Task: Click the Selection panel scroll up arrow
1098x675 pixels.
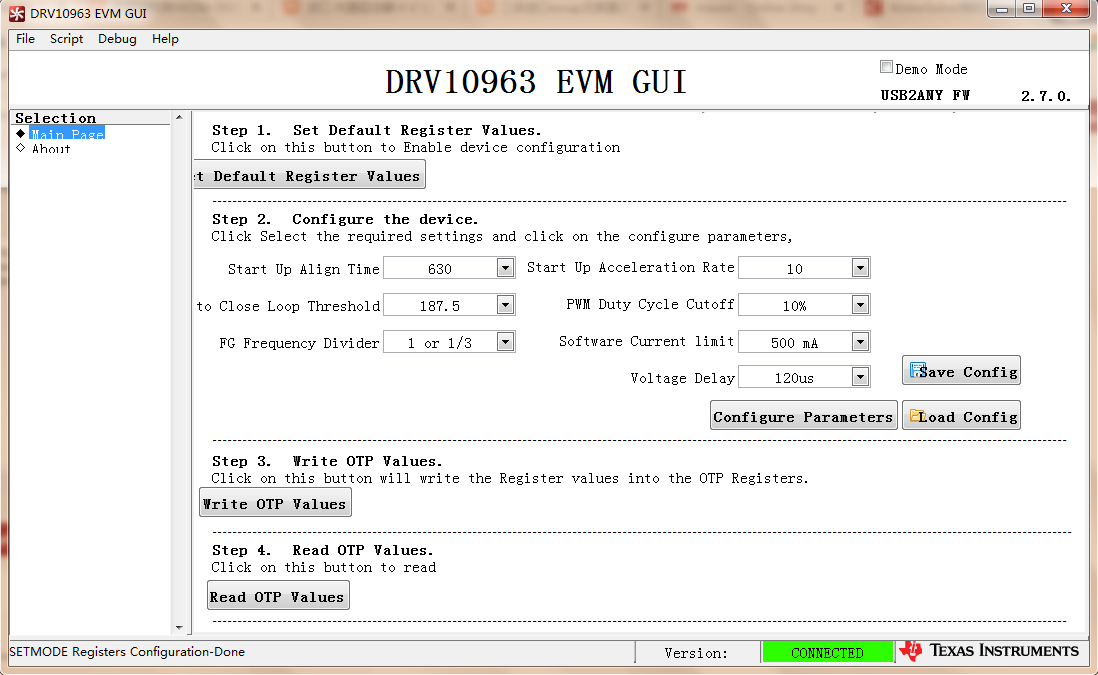Action: tap(179, 117)
